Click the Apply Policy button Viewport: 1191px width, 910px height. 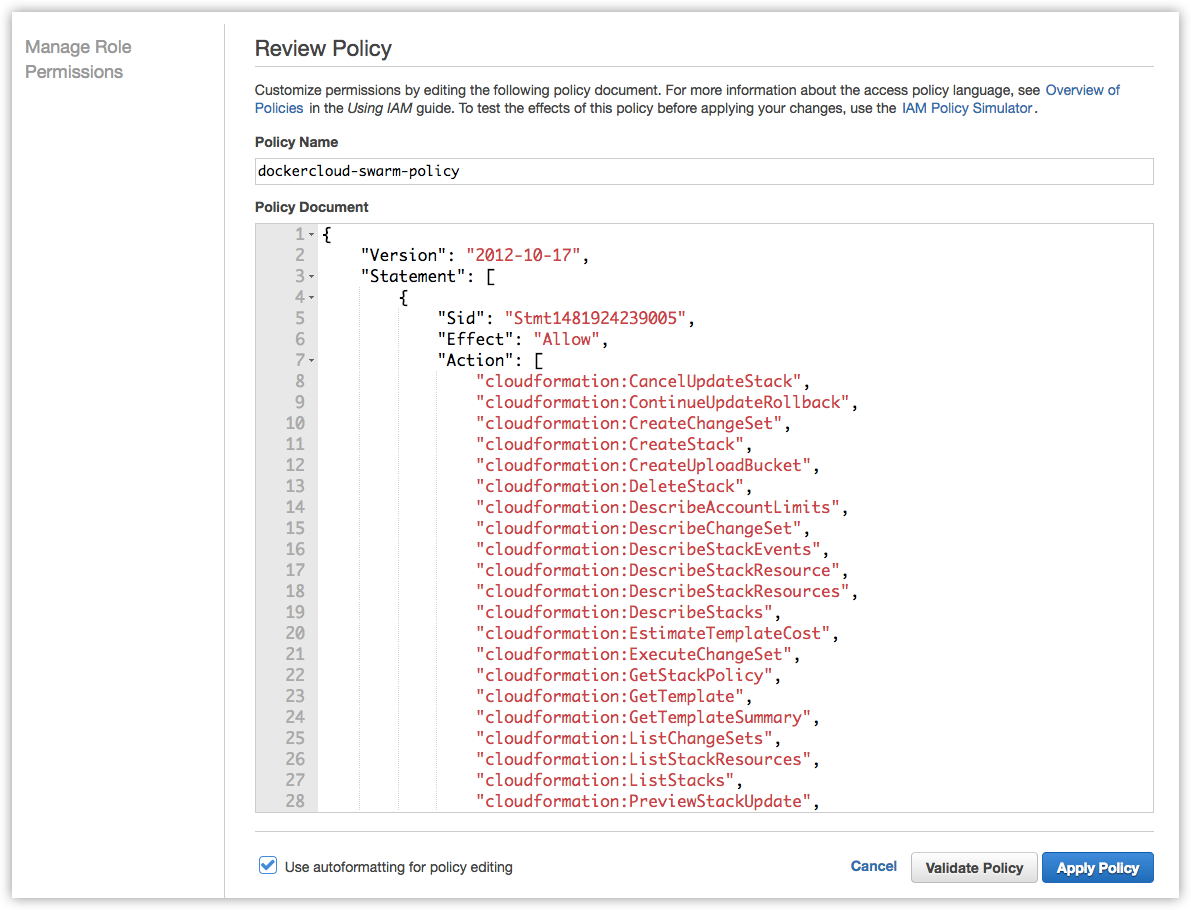point(1097,868)
